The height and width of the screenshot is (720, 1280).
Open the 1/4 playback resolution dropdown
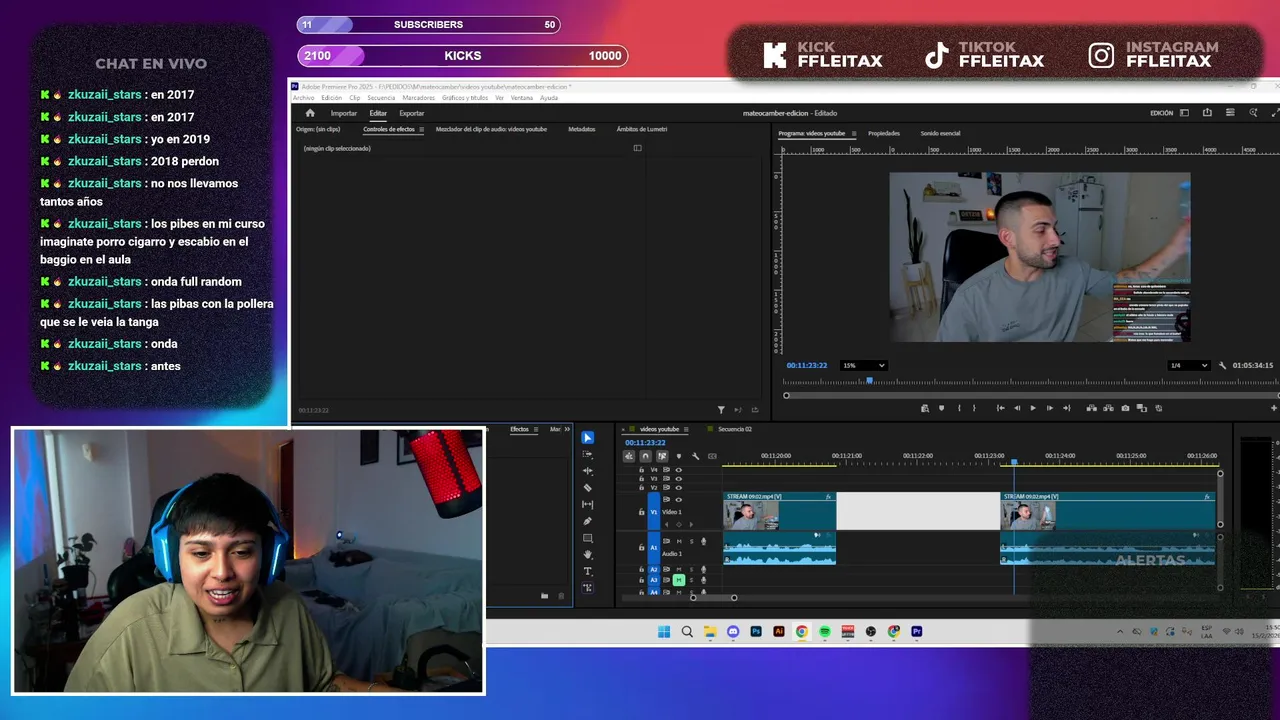[x=1189, y=365]
